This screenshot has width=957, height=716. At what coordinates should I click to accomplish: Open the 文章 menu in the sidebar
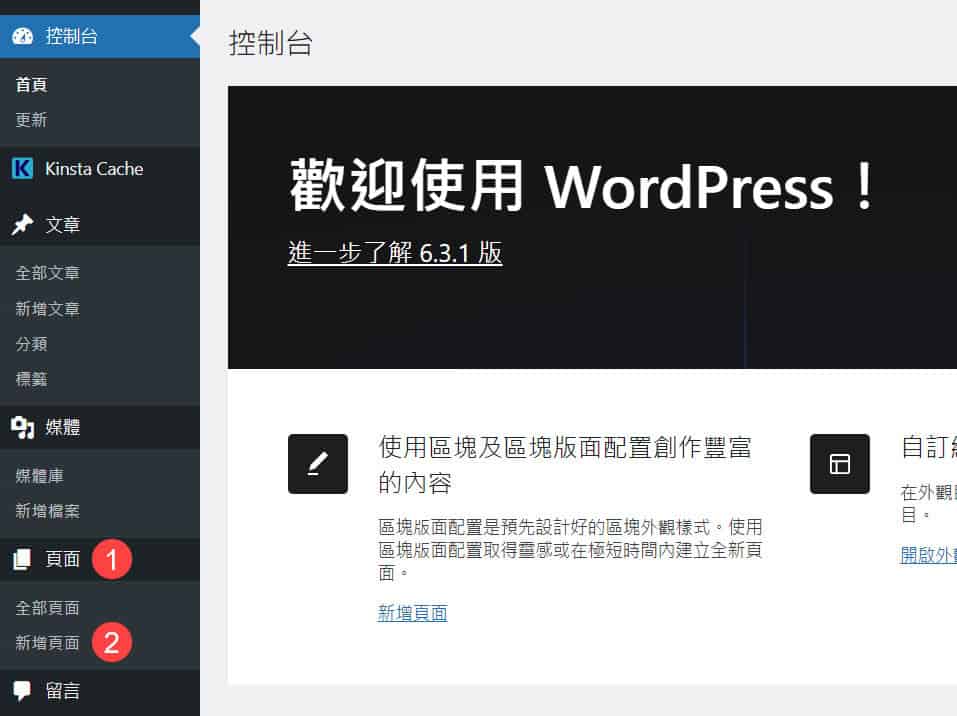(x=100, y=225)
